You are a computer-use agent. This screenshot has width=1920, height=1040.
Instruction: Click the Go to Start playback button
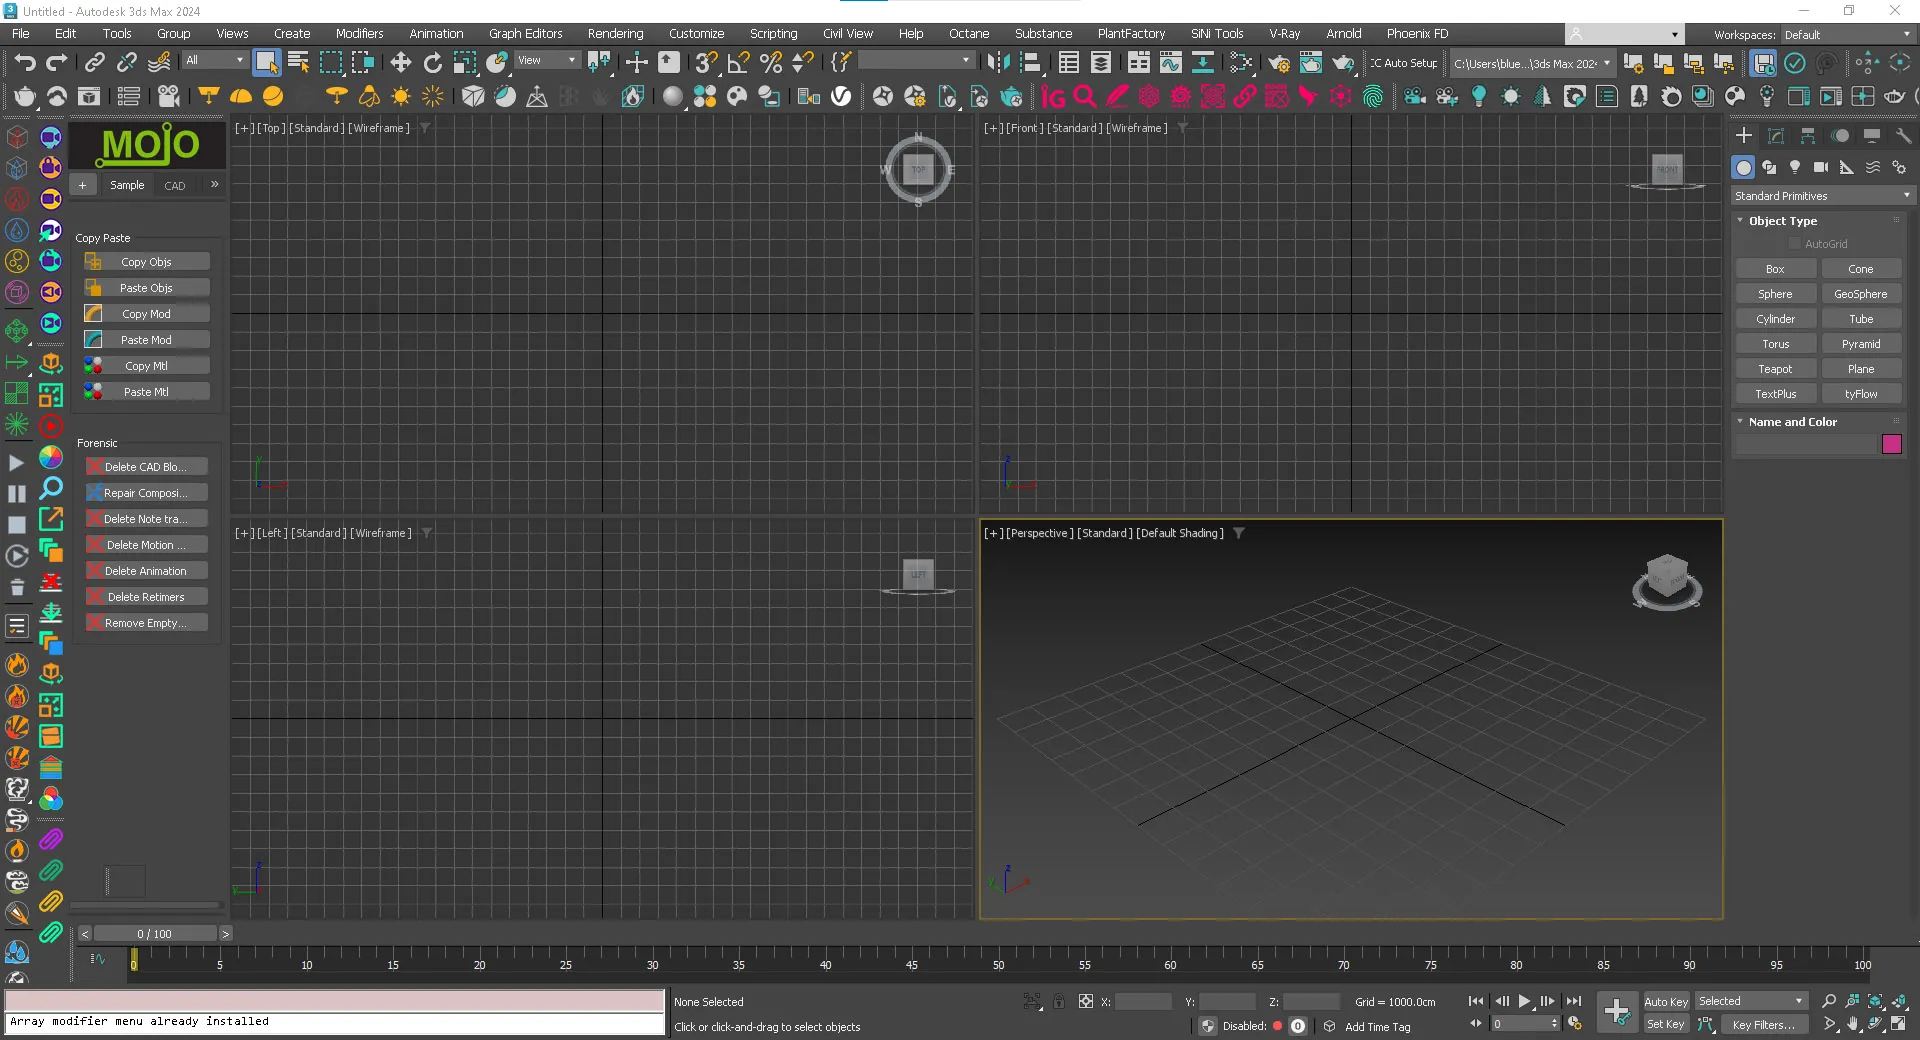coord(1476,1001)
